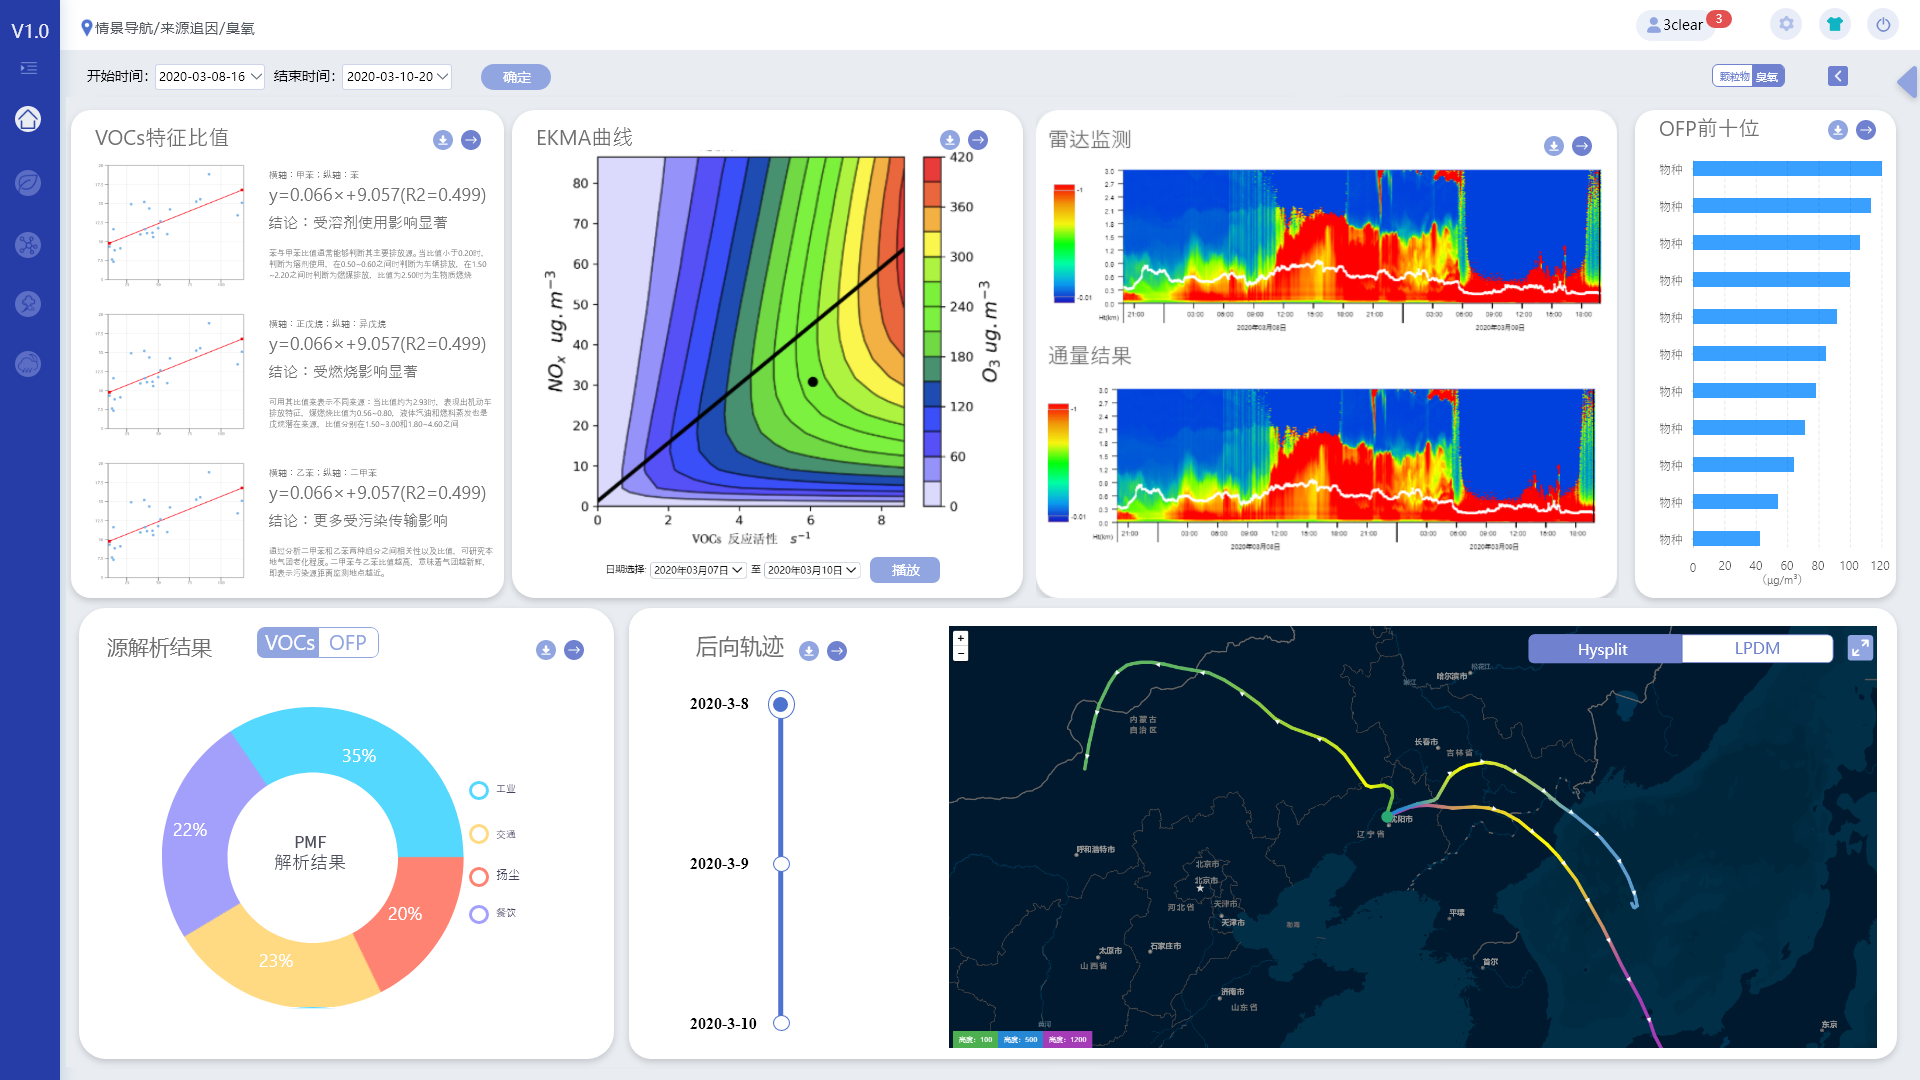This screenshot has width=1920, height=1080.
Task: Select the 2020-3-9 timeline point
Action: 781,864
